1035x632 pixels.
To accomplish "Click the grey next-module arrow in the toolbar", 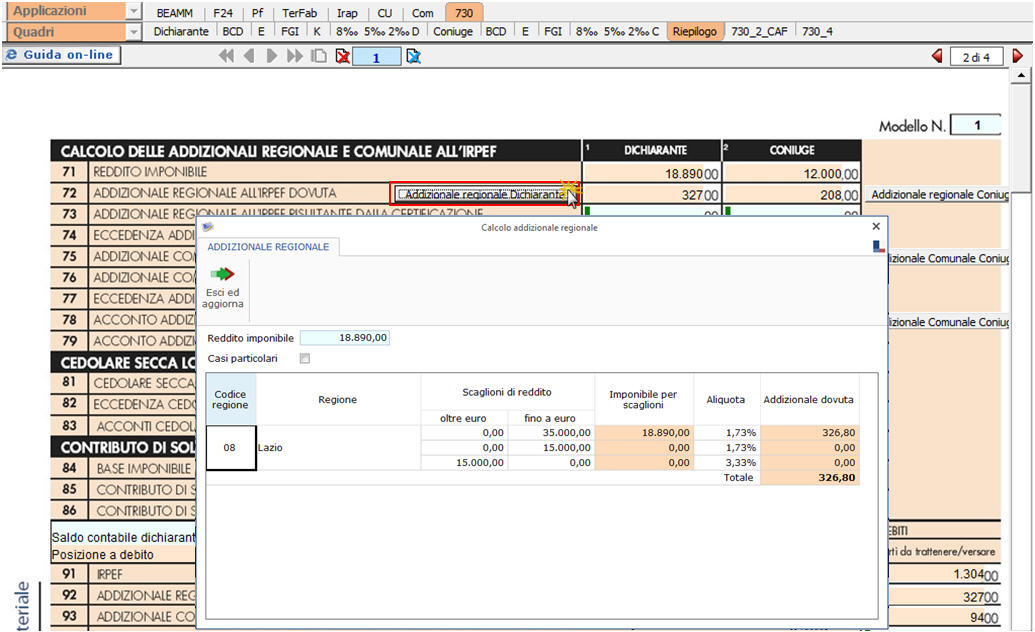I will pyautogui.click(x=271, y=56).
